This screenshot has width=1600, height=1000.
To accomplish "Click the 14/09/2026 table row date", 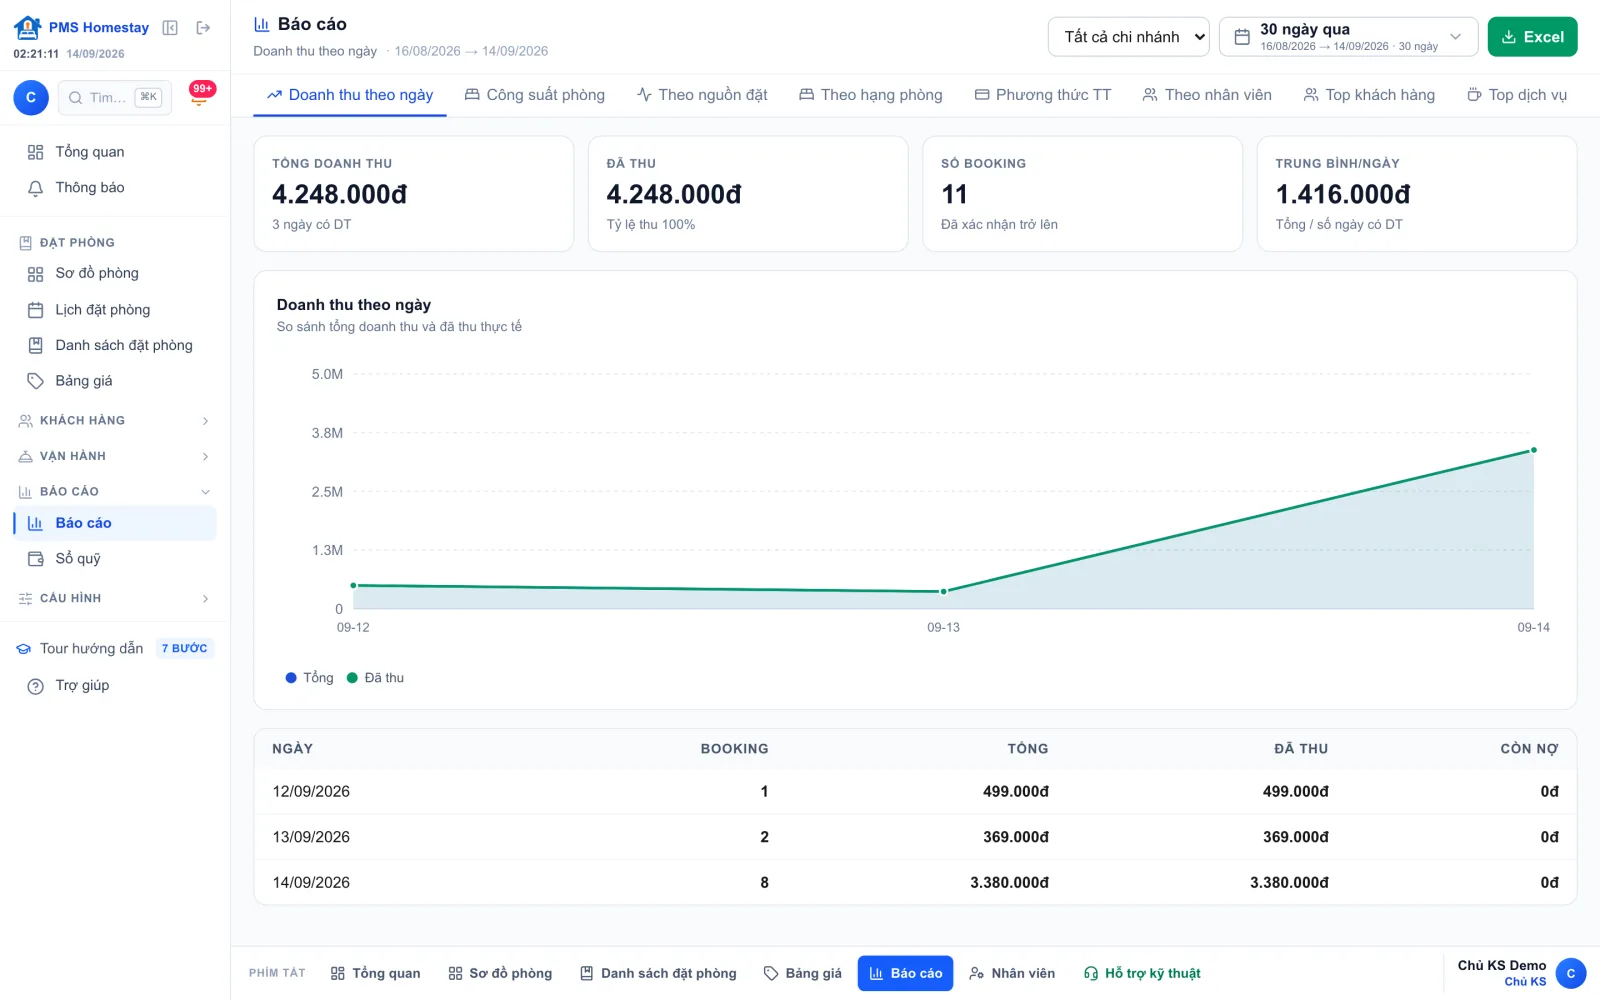I will point(311,883).
